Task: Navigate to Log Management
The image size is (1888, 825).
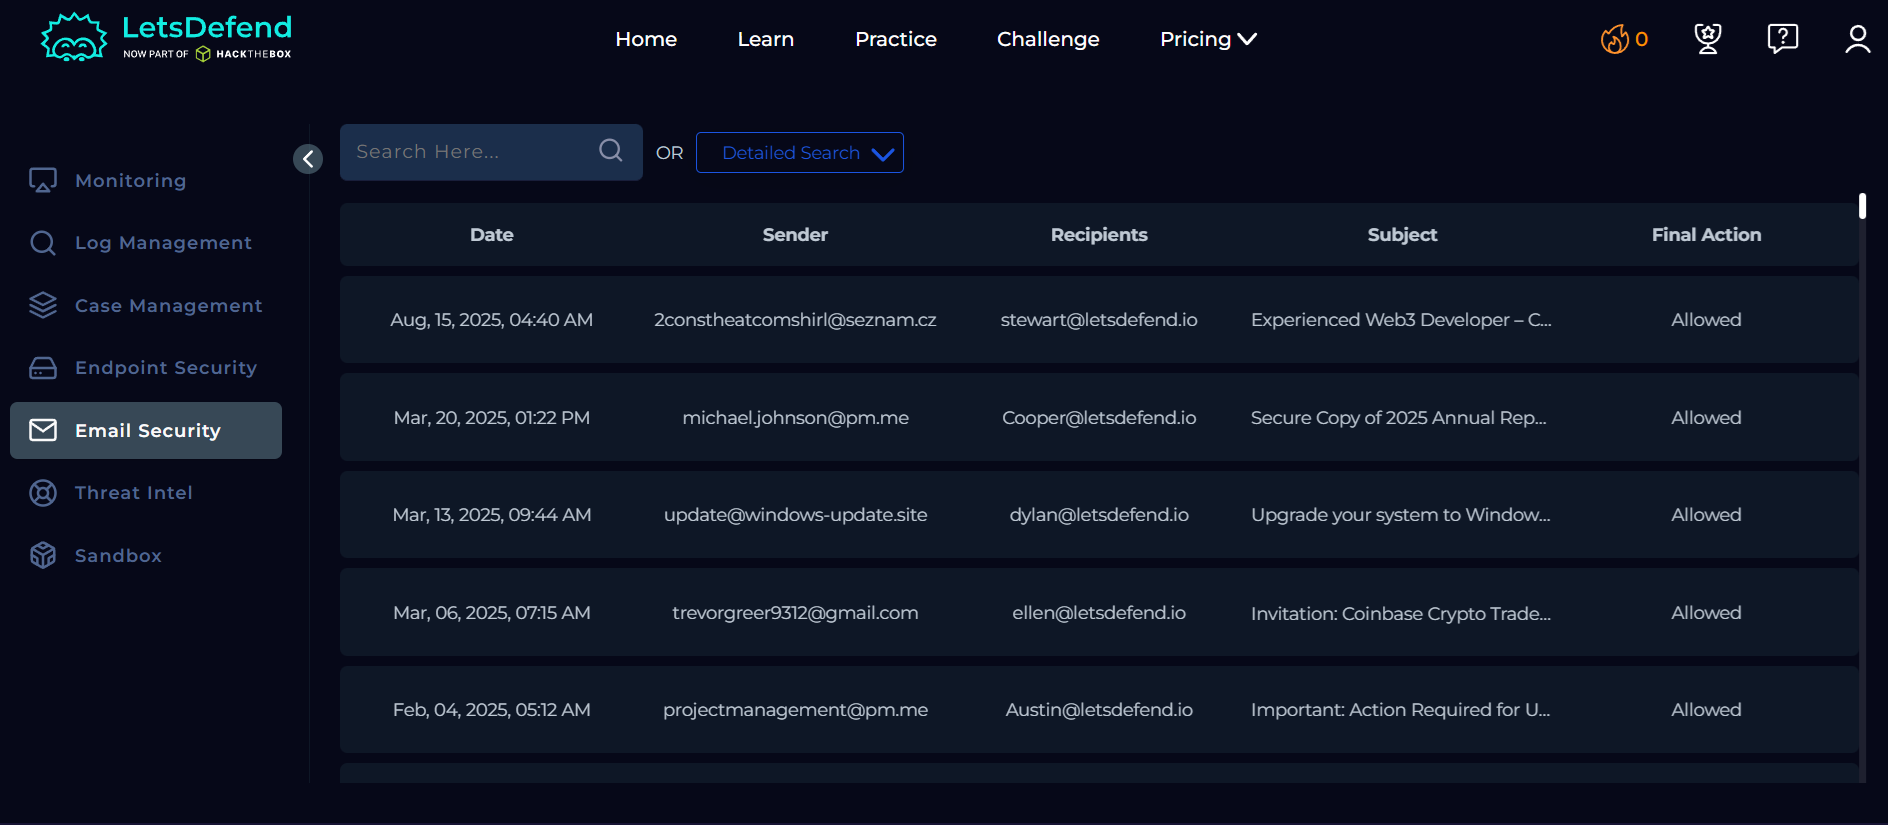Action: click(163, 243)
